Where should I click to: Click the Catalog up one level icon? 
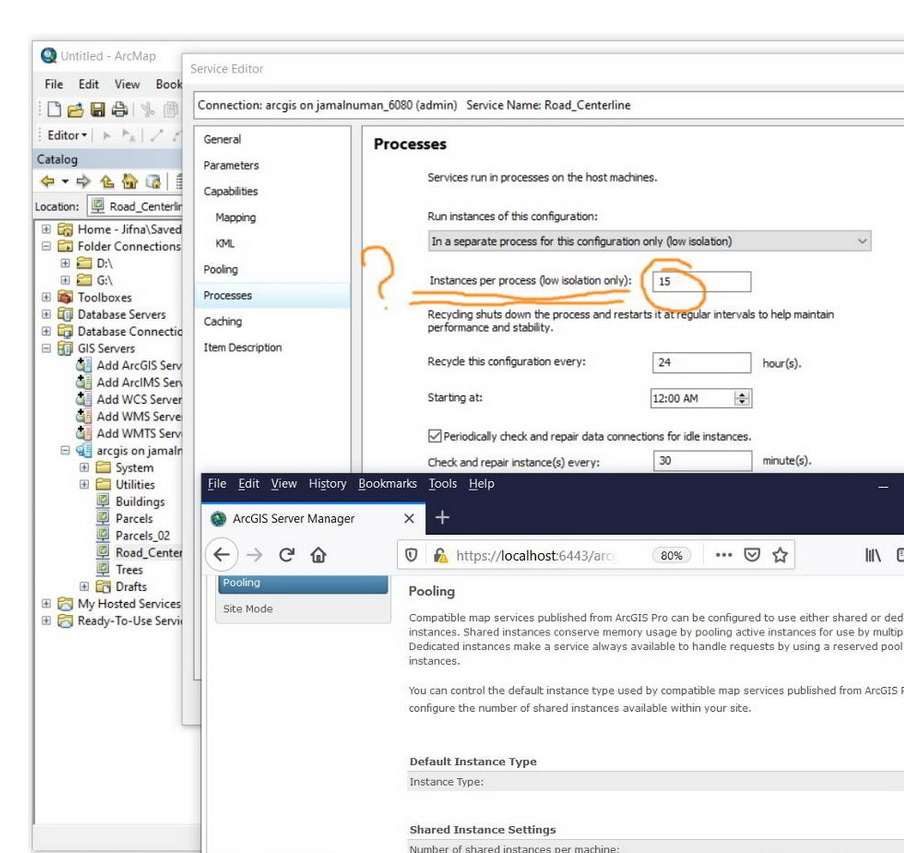107,182
